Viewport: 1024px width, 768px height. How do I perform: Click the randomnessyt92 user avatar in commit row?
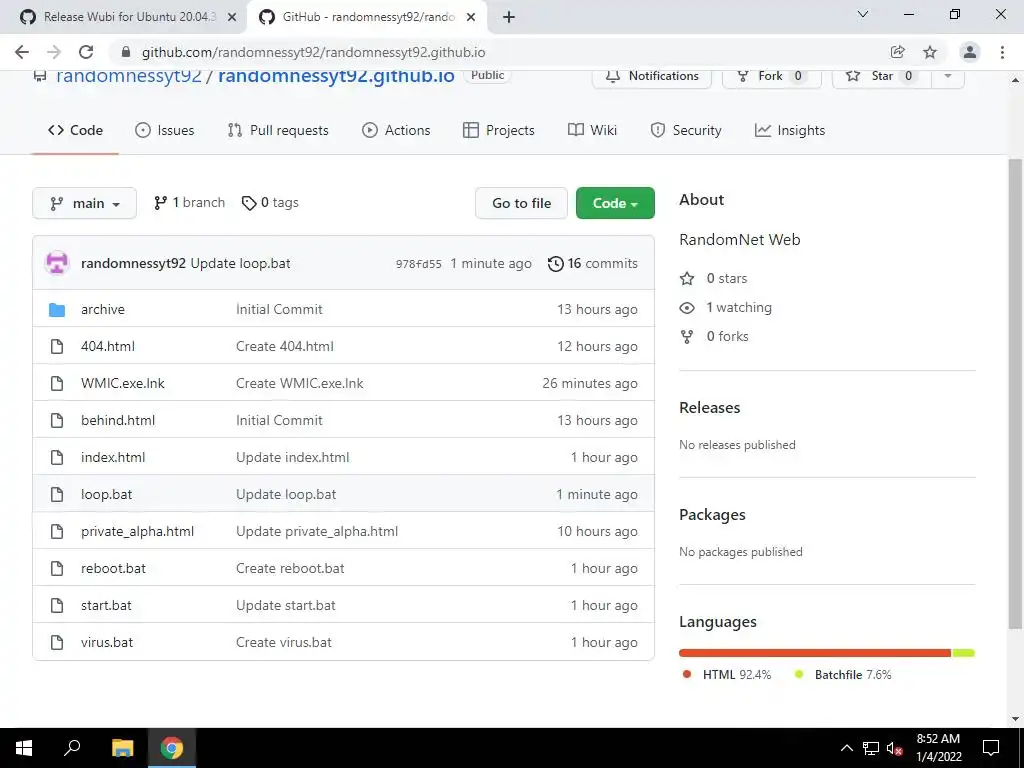coord(57,263)
